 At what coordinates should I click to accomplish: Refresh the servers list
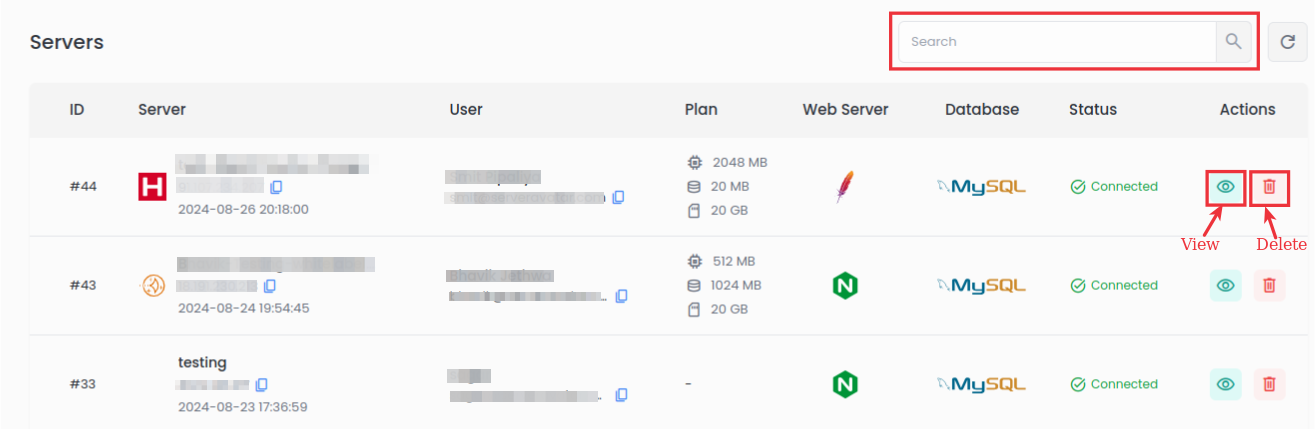(x=1287, y=42)
